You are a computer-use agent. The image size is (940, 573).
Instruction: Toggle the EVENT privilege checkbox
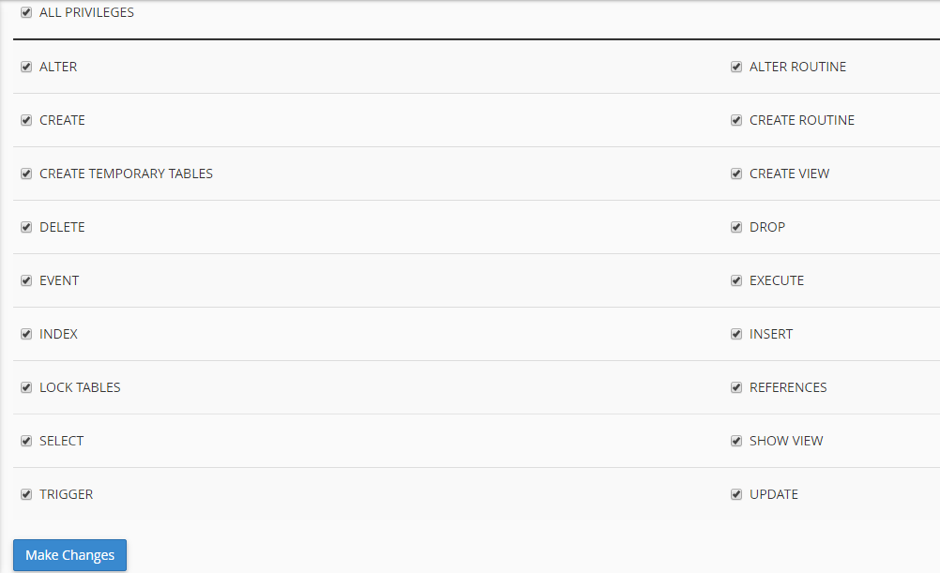(x=26, y=281)
